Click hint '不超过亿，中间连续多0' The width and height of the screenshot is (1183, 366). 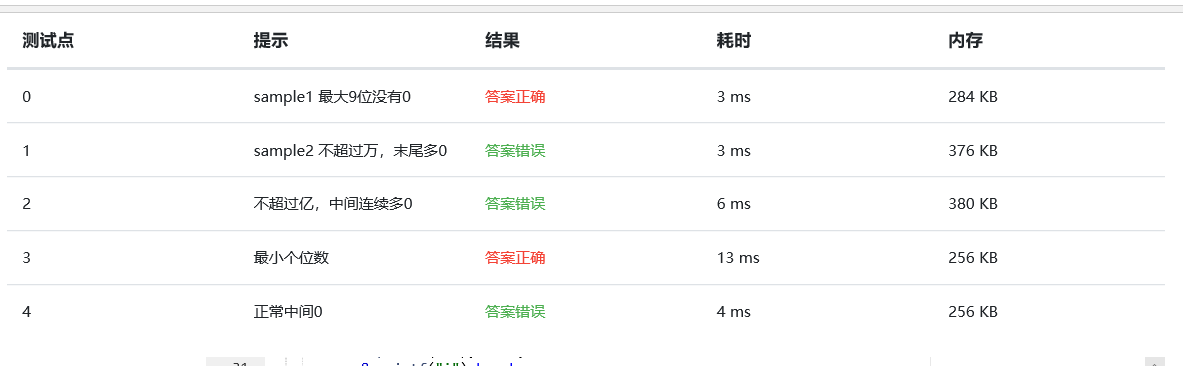pos(333,204)
